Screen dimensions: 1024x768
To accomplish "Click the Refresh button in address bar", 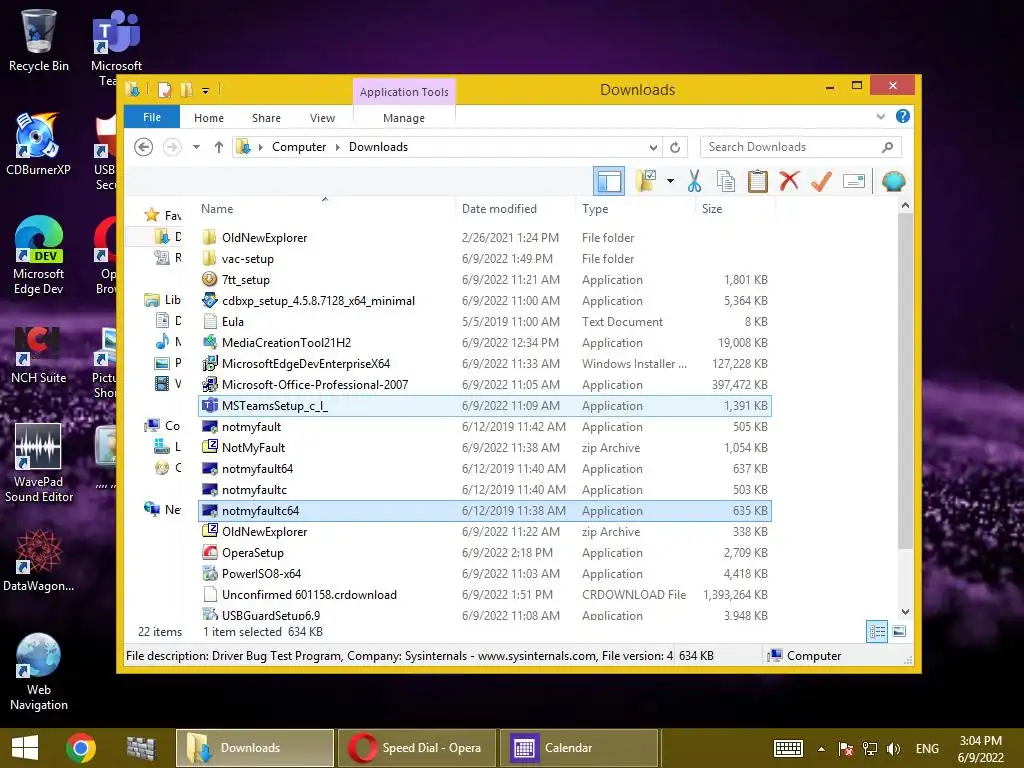I will 675,147.
